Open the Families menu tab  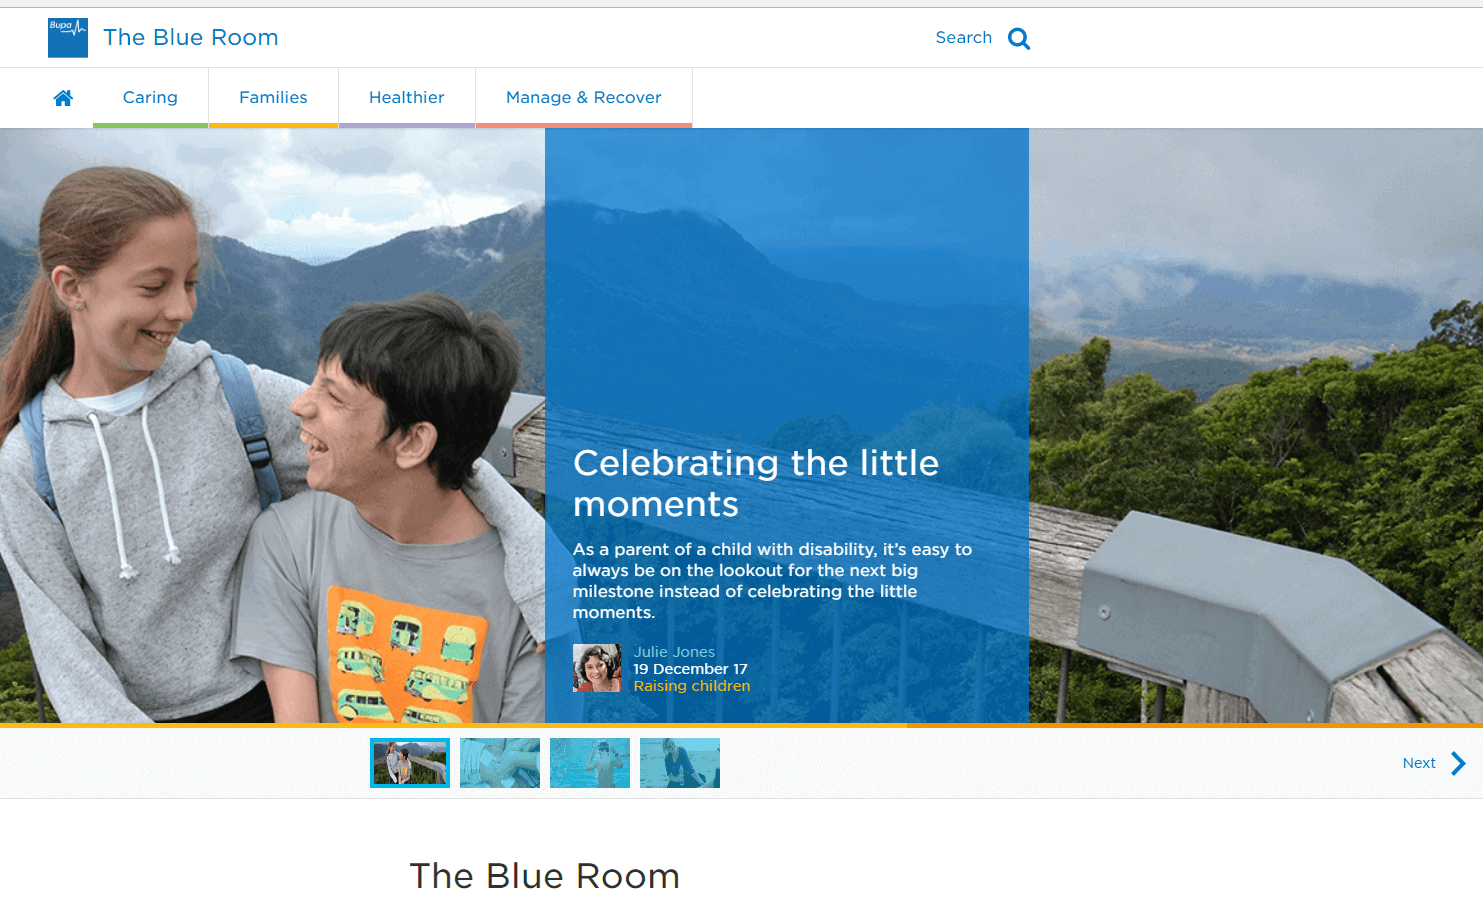pos(273,98)
